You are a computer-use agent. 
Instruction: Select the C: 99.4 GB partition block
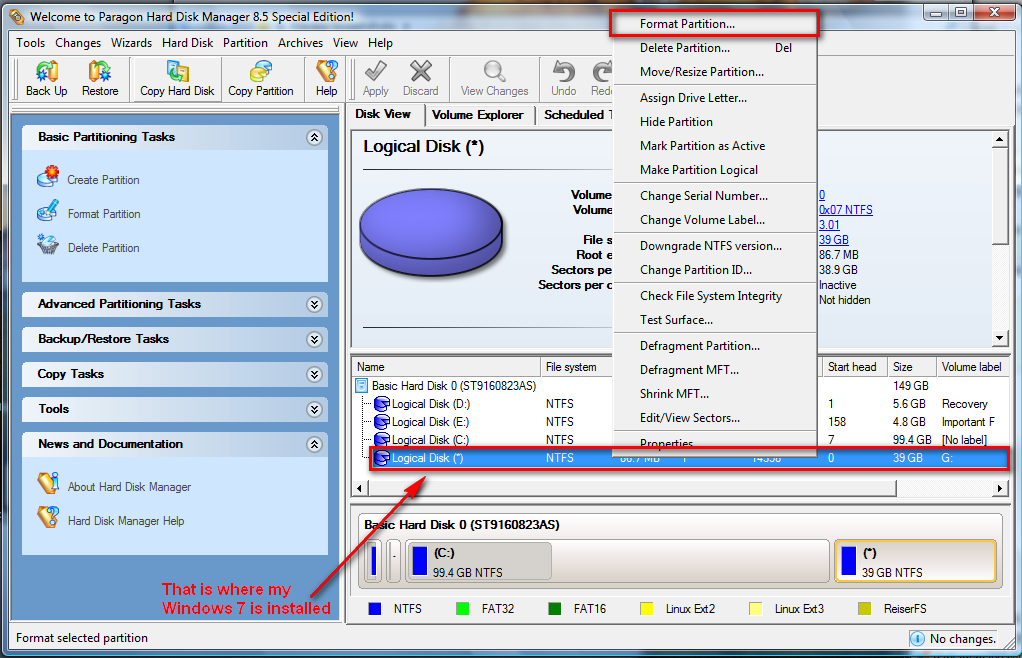pos(478,562)
